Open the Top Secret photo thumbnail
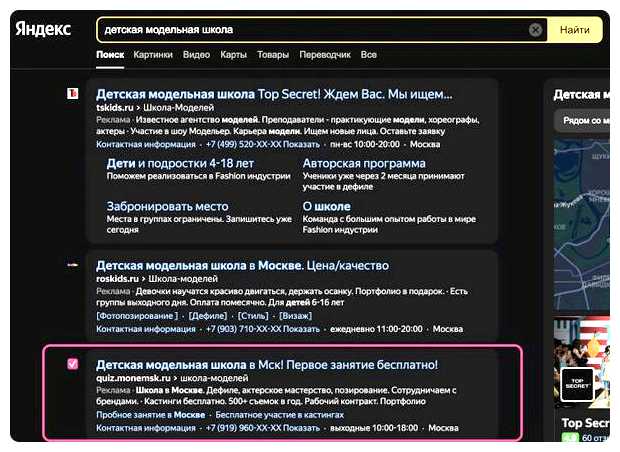620x452 pixels. point(582,362)
